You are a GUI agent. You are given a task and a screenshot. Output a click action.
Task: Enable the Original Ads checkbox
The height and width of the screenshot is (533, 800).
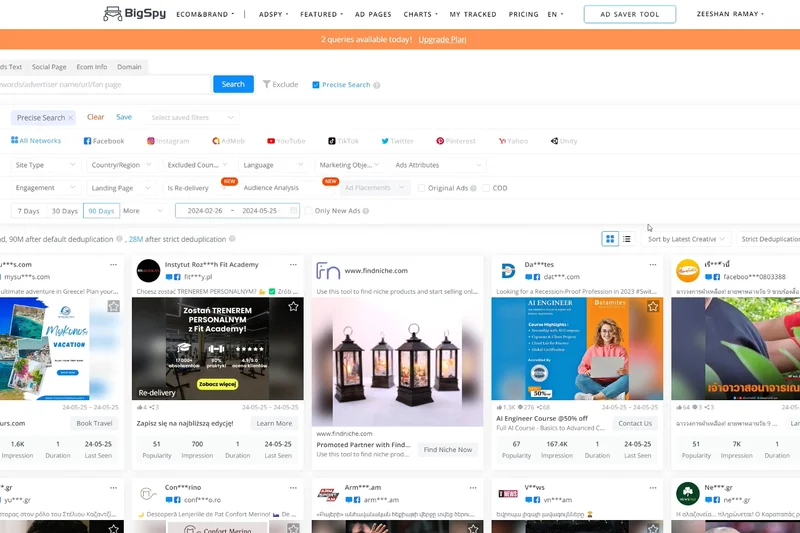pyautogui.click(x=422, y=188)
